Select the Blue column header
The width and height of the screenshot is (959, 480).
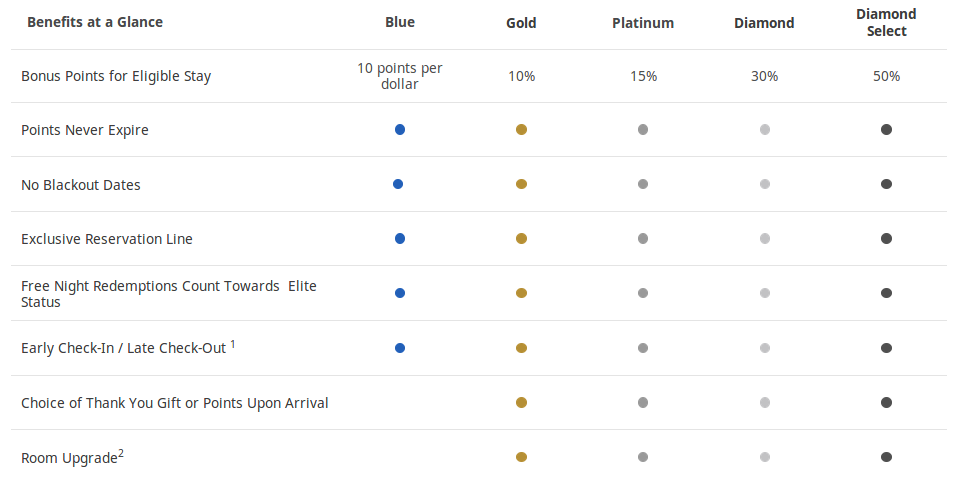click(400, 22)
